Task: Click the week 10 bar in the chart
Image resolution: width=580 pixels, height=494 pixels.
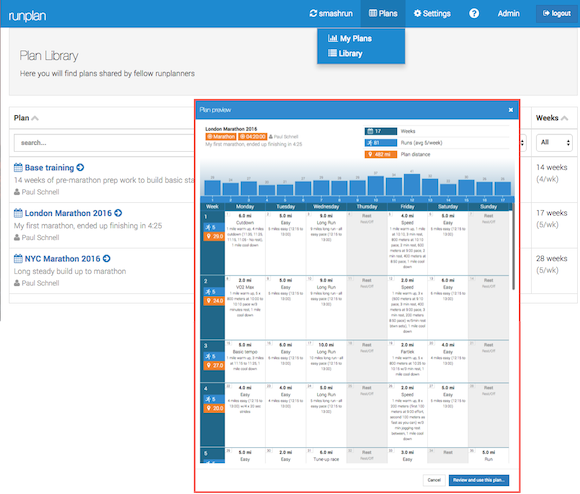Action: click(375, 186)
